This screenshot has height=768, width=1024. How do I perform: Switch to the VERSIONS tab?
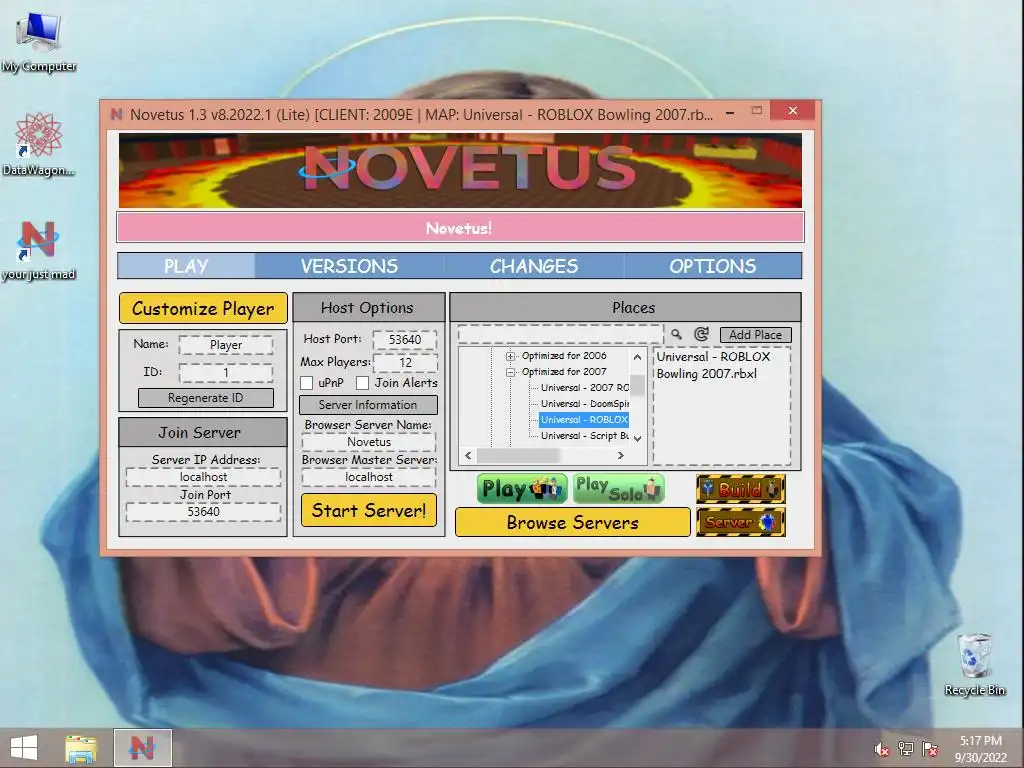coord(349,266)
